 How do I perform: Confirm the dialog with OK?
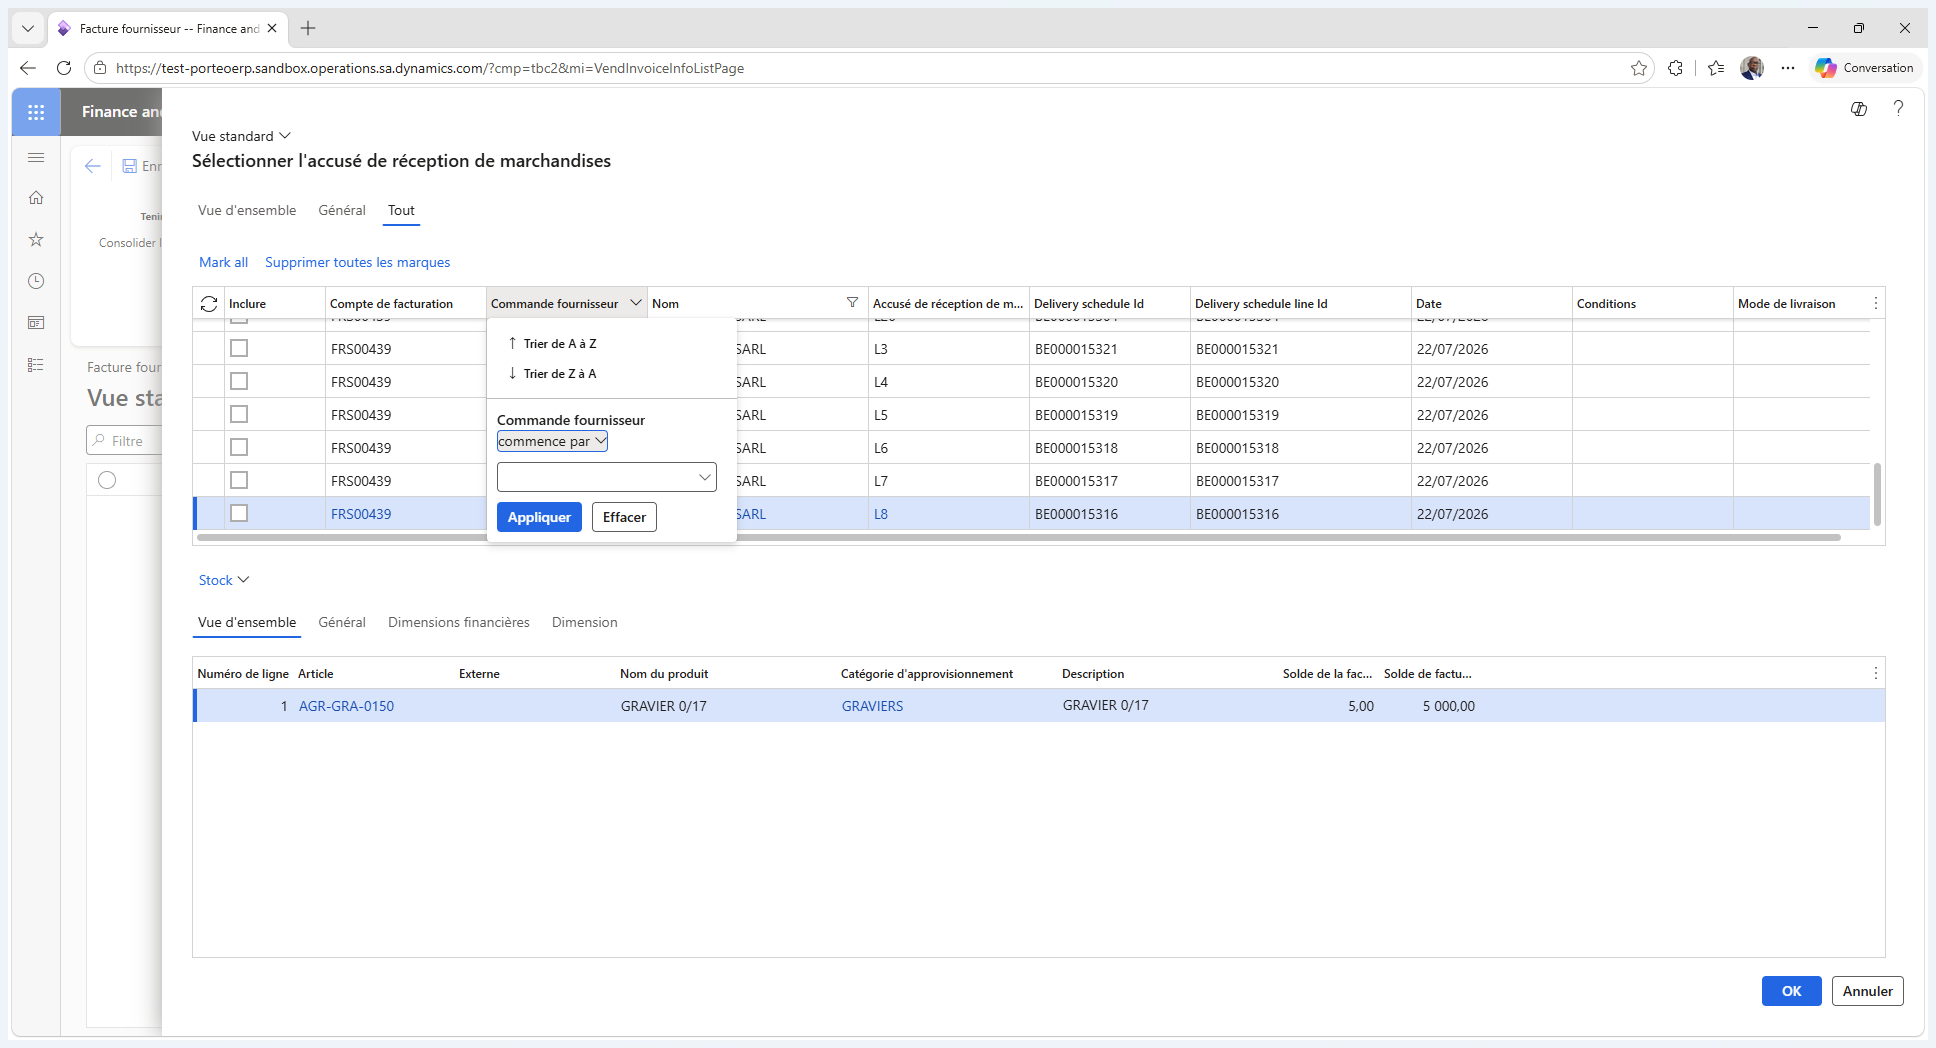pyautogui.click(x=1791, y=991)
